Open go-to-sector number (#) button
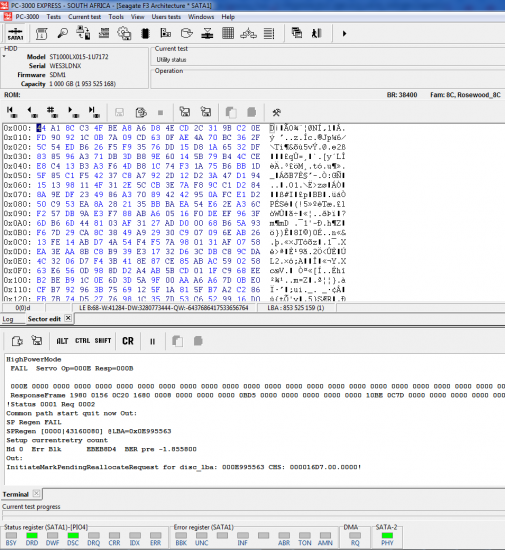 [53, 112]
